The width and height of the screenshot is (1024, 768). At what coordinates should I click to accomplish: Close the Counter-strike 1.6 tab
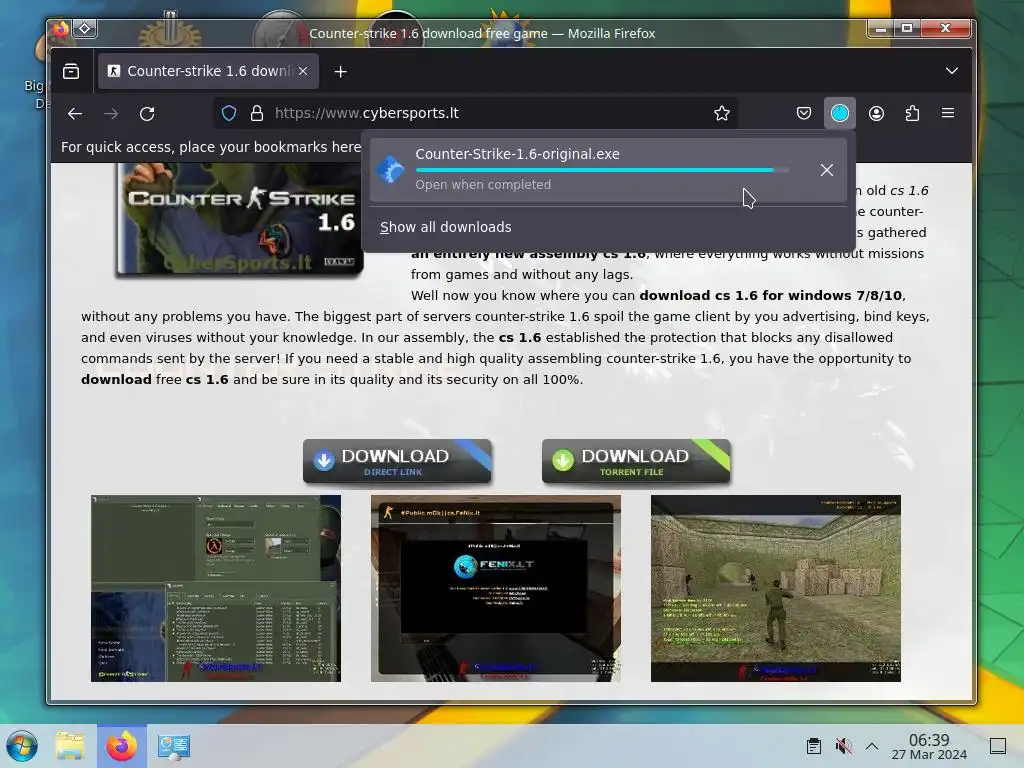point(303,71)
